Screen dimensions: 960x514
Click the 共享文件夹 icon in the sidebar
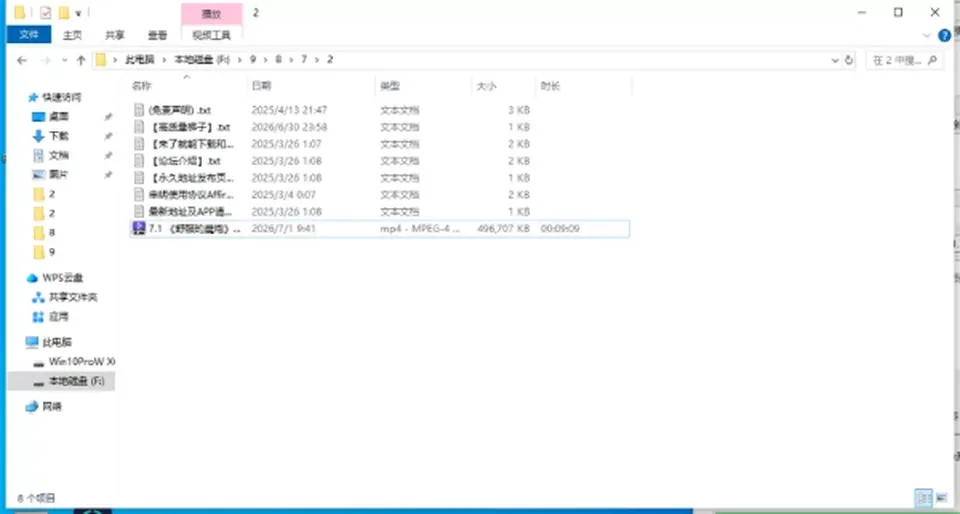tap(39, 297)
